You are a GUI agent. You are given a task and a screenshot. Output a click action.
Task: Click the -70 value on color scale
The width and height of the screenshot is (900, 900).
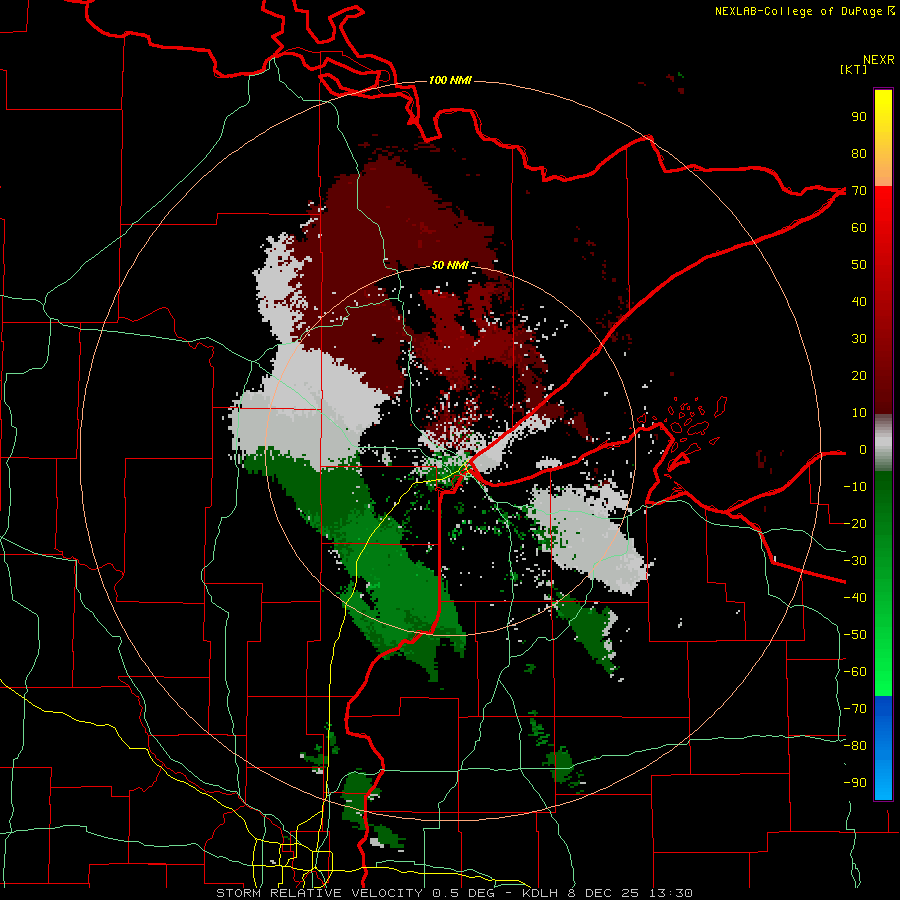[855, 709]
